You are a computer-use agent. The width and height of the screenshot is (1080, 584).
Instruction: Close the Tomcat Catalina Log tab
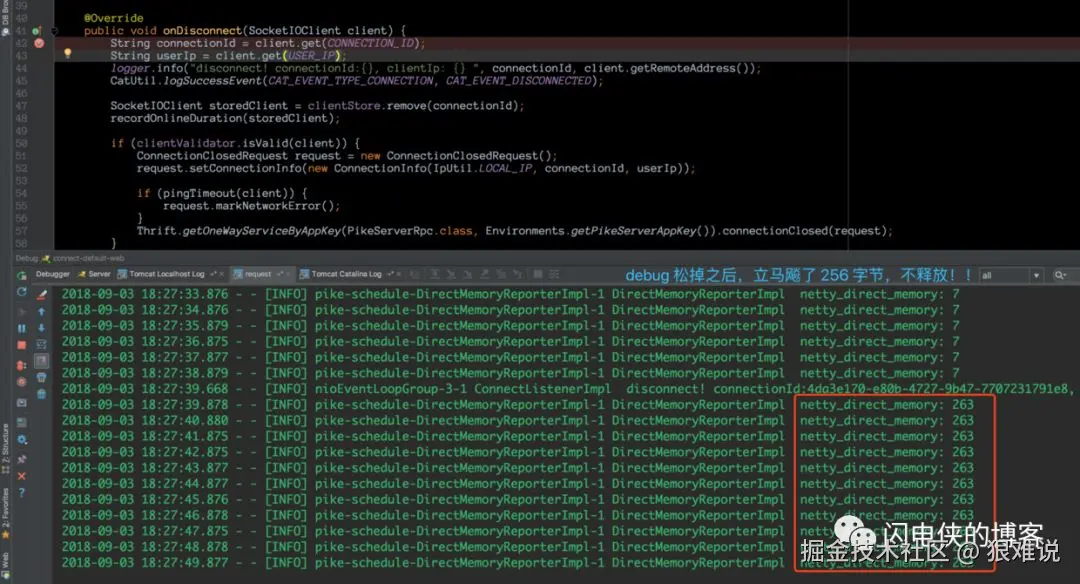pos(399,274)
